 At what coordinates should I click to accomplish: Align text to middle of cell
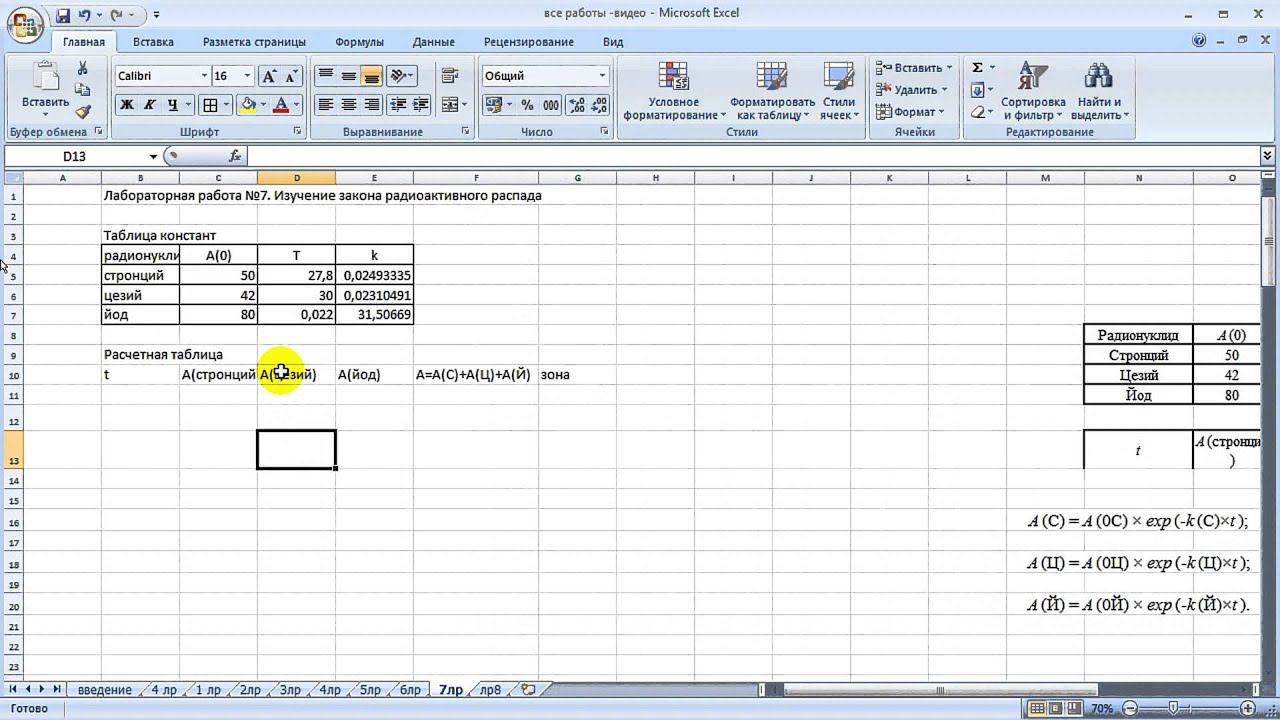pos(348,76)
